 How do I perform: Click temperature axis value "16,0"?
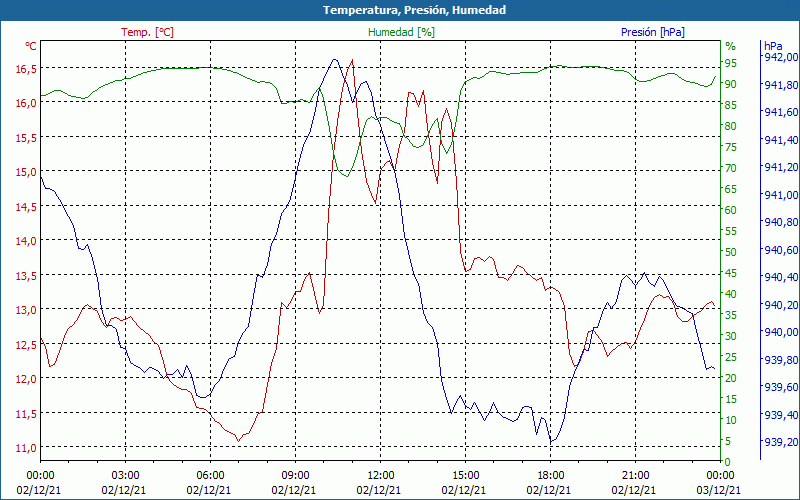click(x=27, y=104)
